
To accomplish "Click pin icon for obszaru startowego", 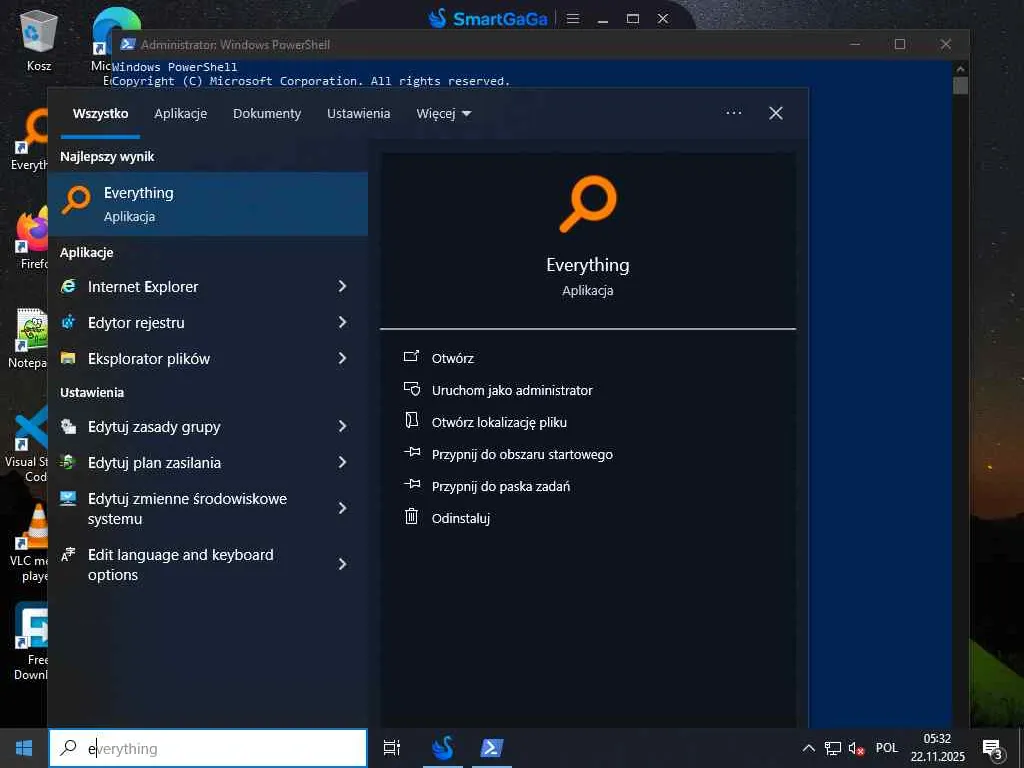I will 412,452.
